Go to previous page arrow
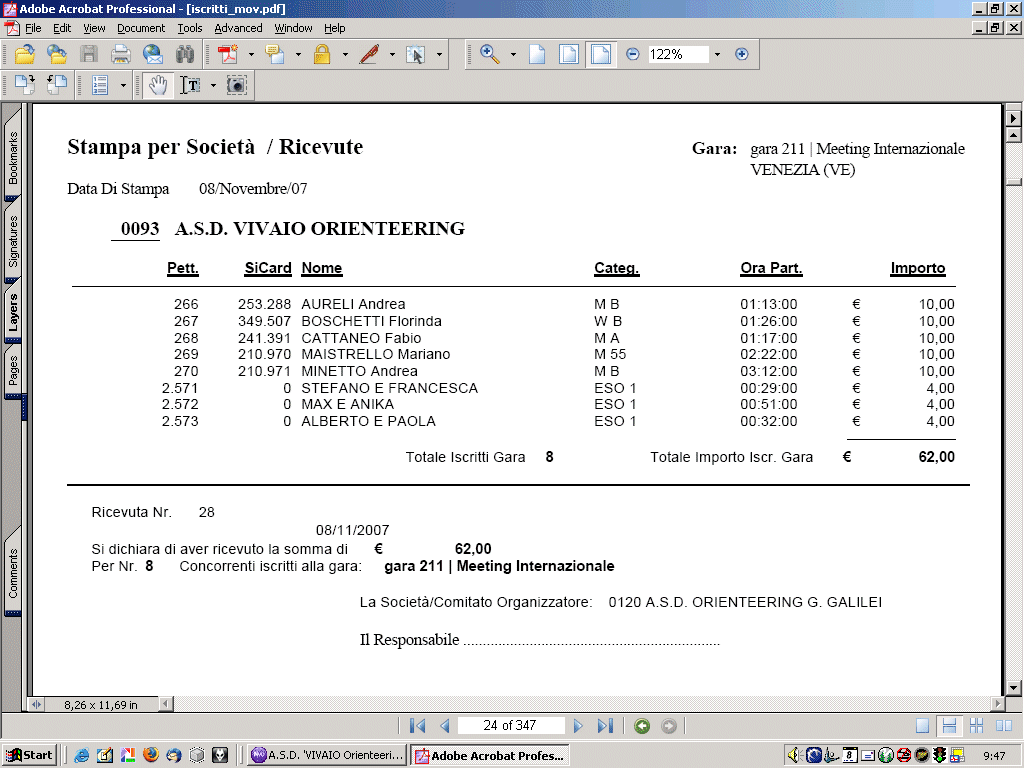Image resolution: width=1024 pixels, height=768 pixels. pos(445,726)
